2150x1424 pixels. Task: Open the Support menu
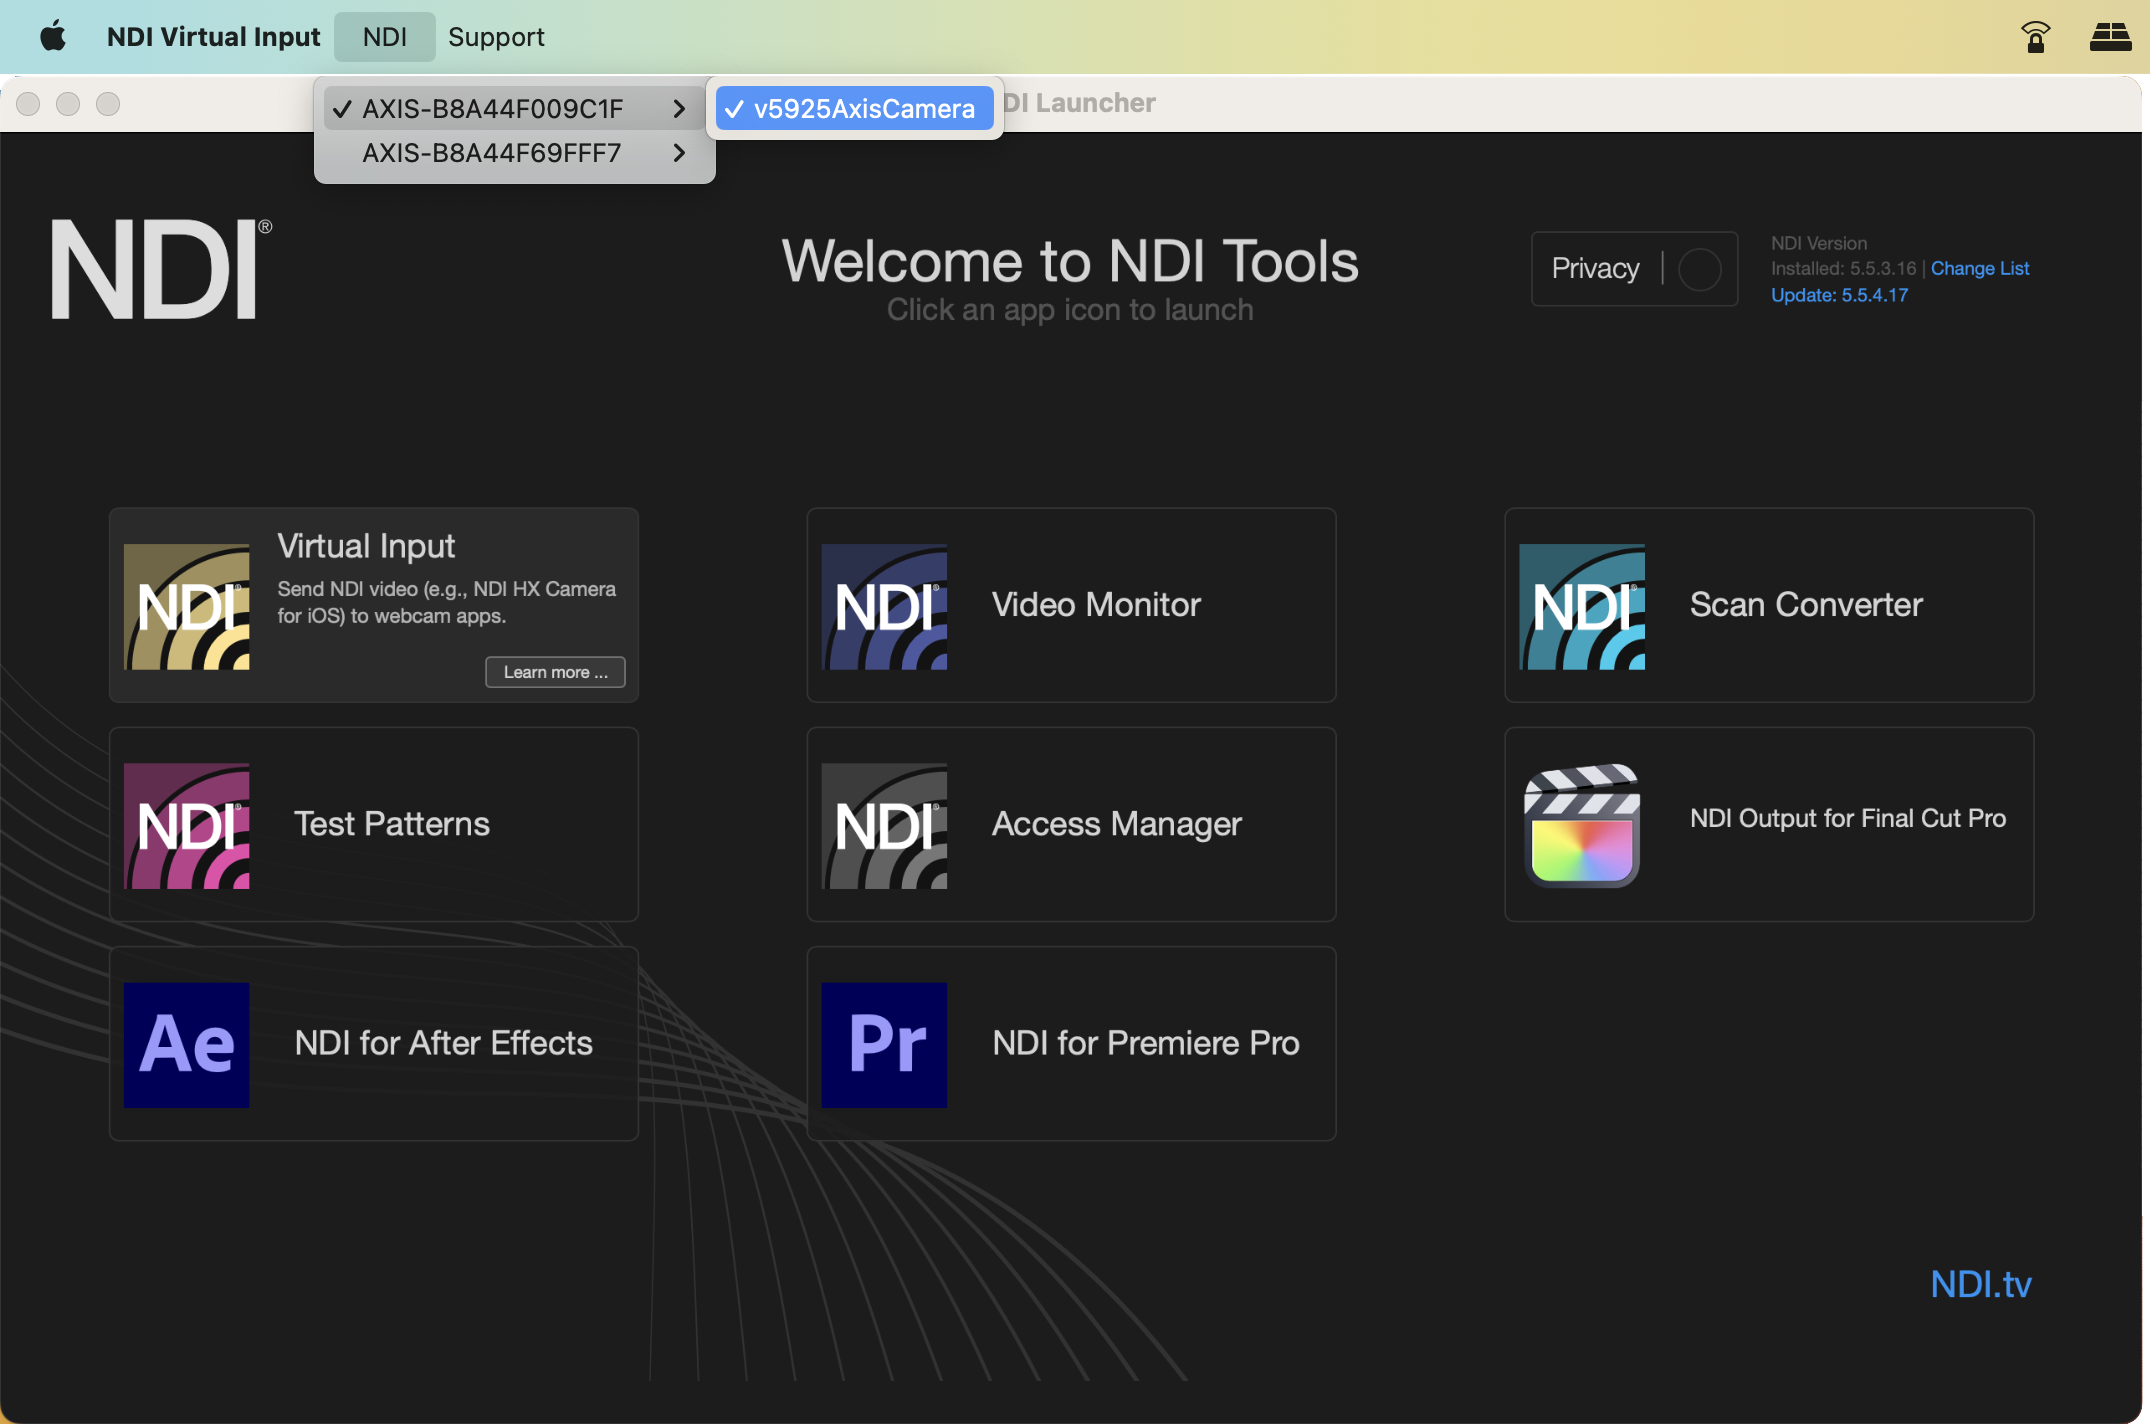[496, 37]
